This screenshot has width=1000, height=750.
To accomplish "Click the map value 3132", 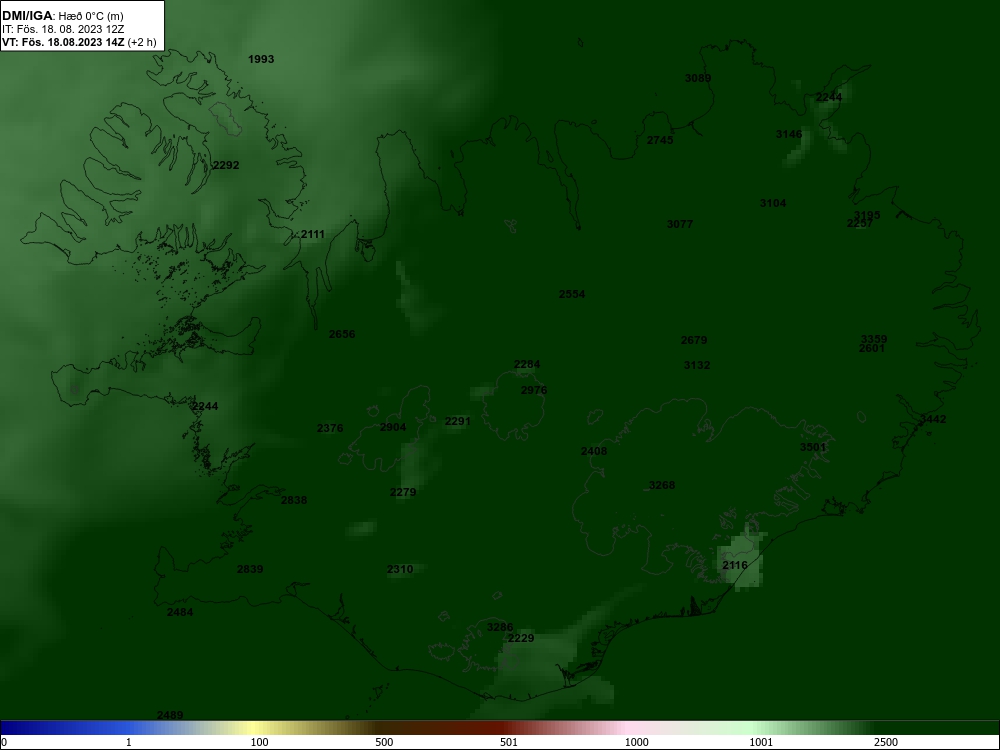I will 697,365.
